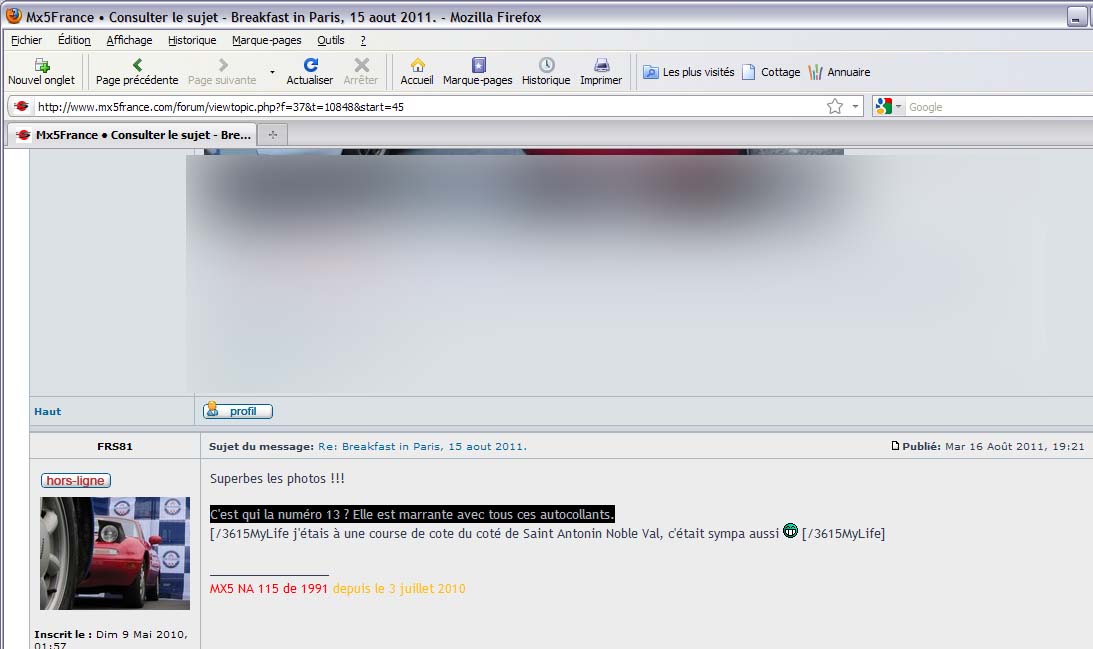Open the Fichier menu
Viewport: 1093px width, 649px height.
pos(26,40)
